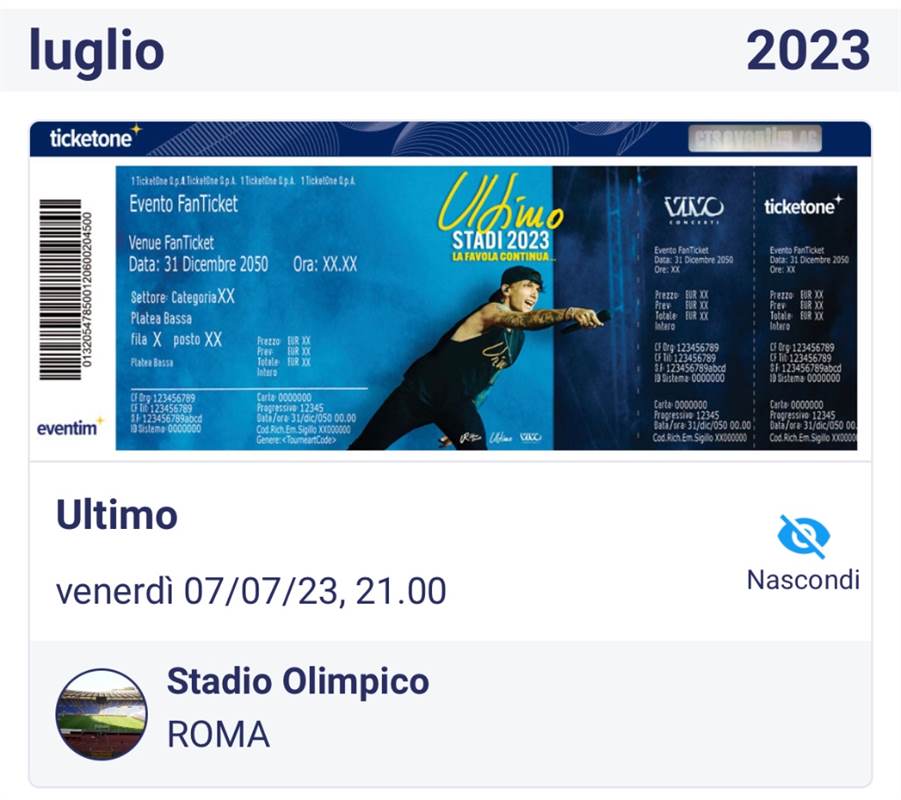Screen dimensions: 901x800
Task: Click the luglio month header
Action: 97,51
